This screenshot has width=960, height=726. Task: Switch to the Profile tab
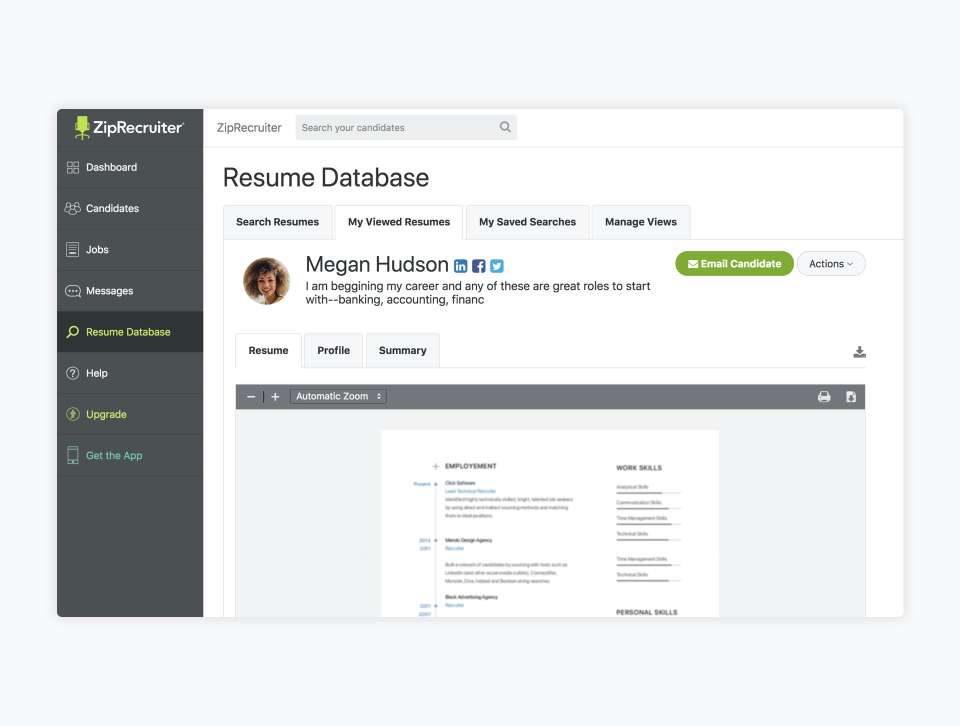pos(333,351)
